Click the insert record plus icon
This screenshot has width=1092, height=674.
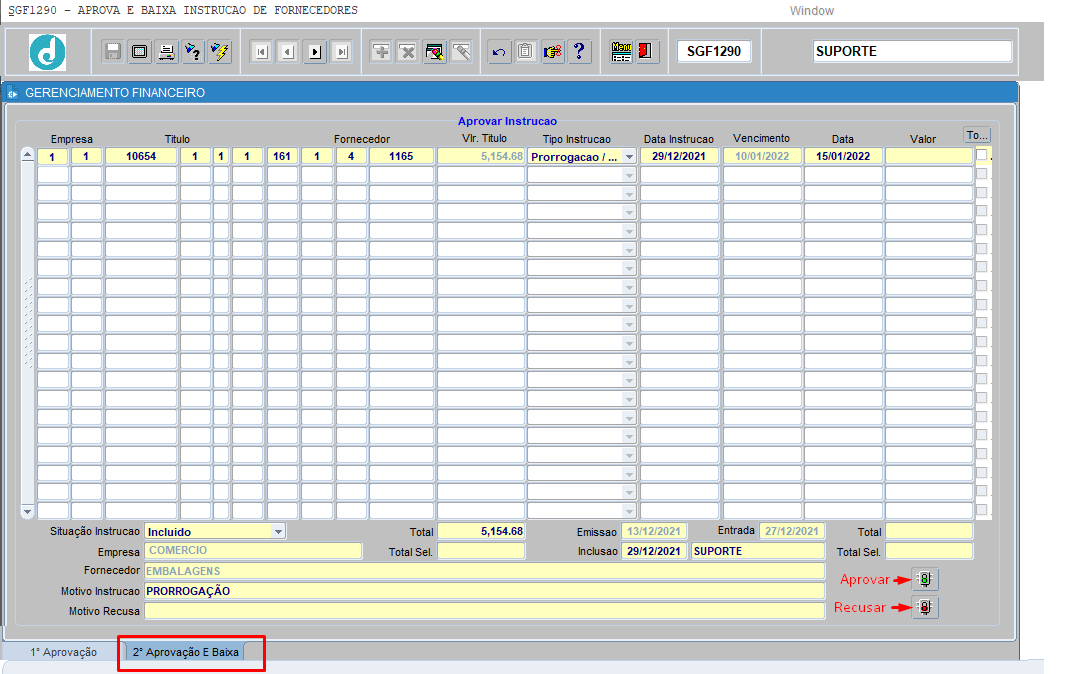[x=381, y=52]
